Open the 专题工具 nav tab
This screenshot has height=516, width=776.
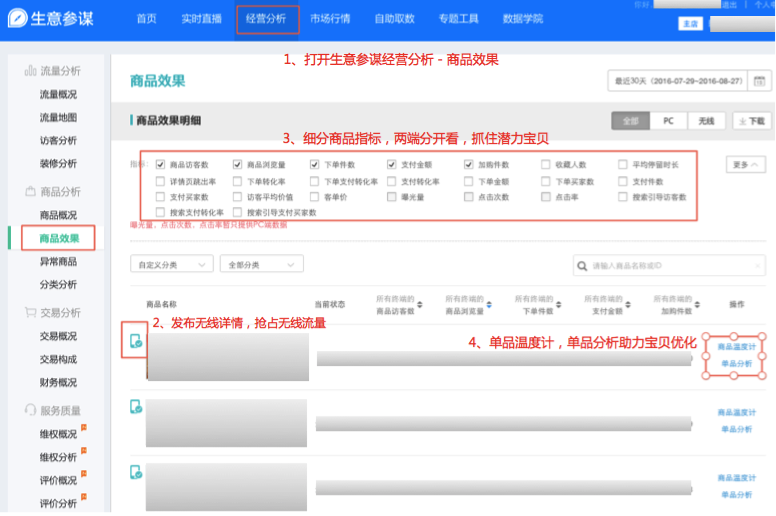tap(458, 19)
